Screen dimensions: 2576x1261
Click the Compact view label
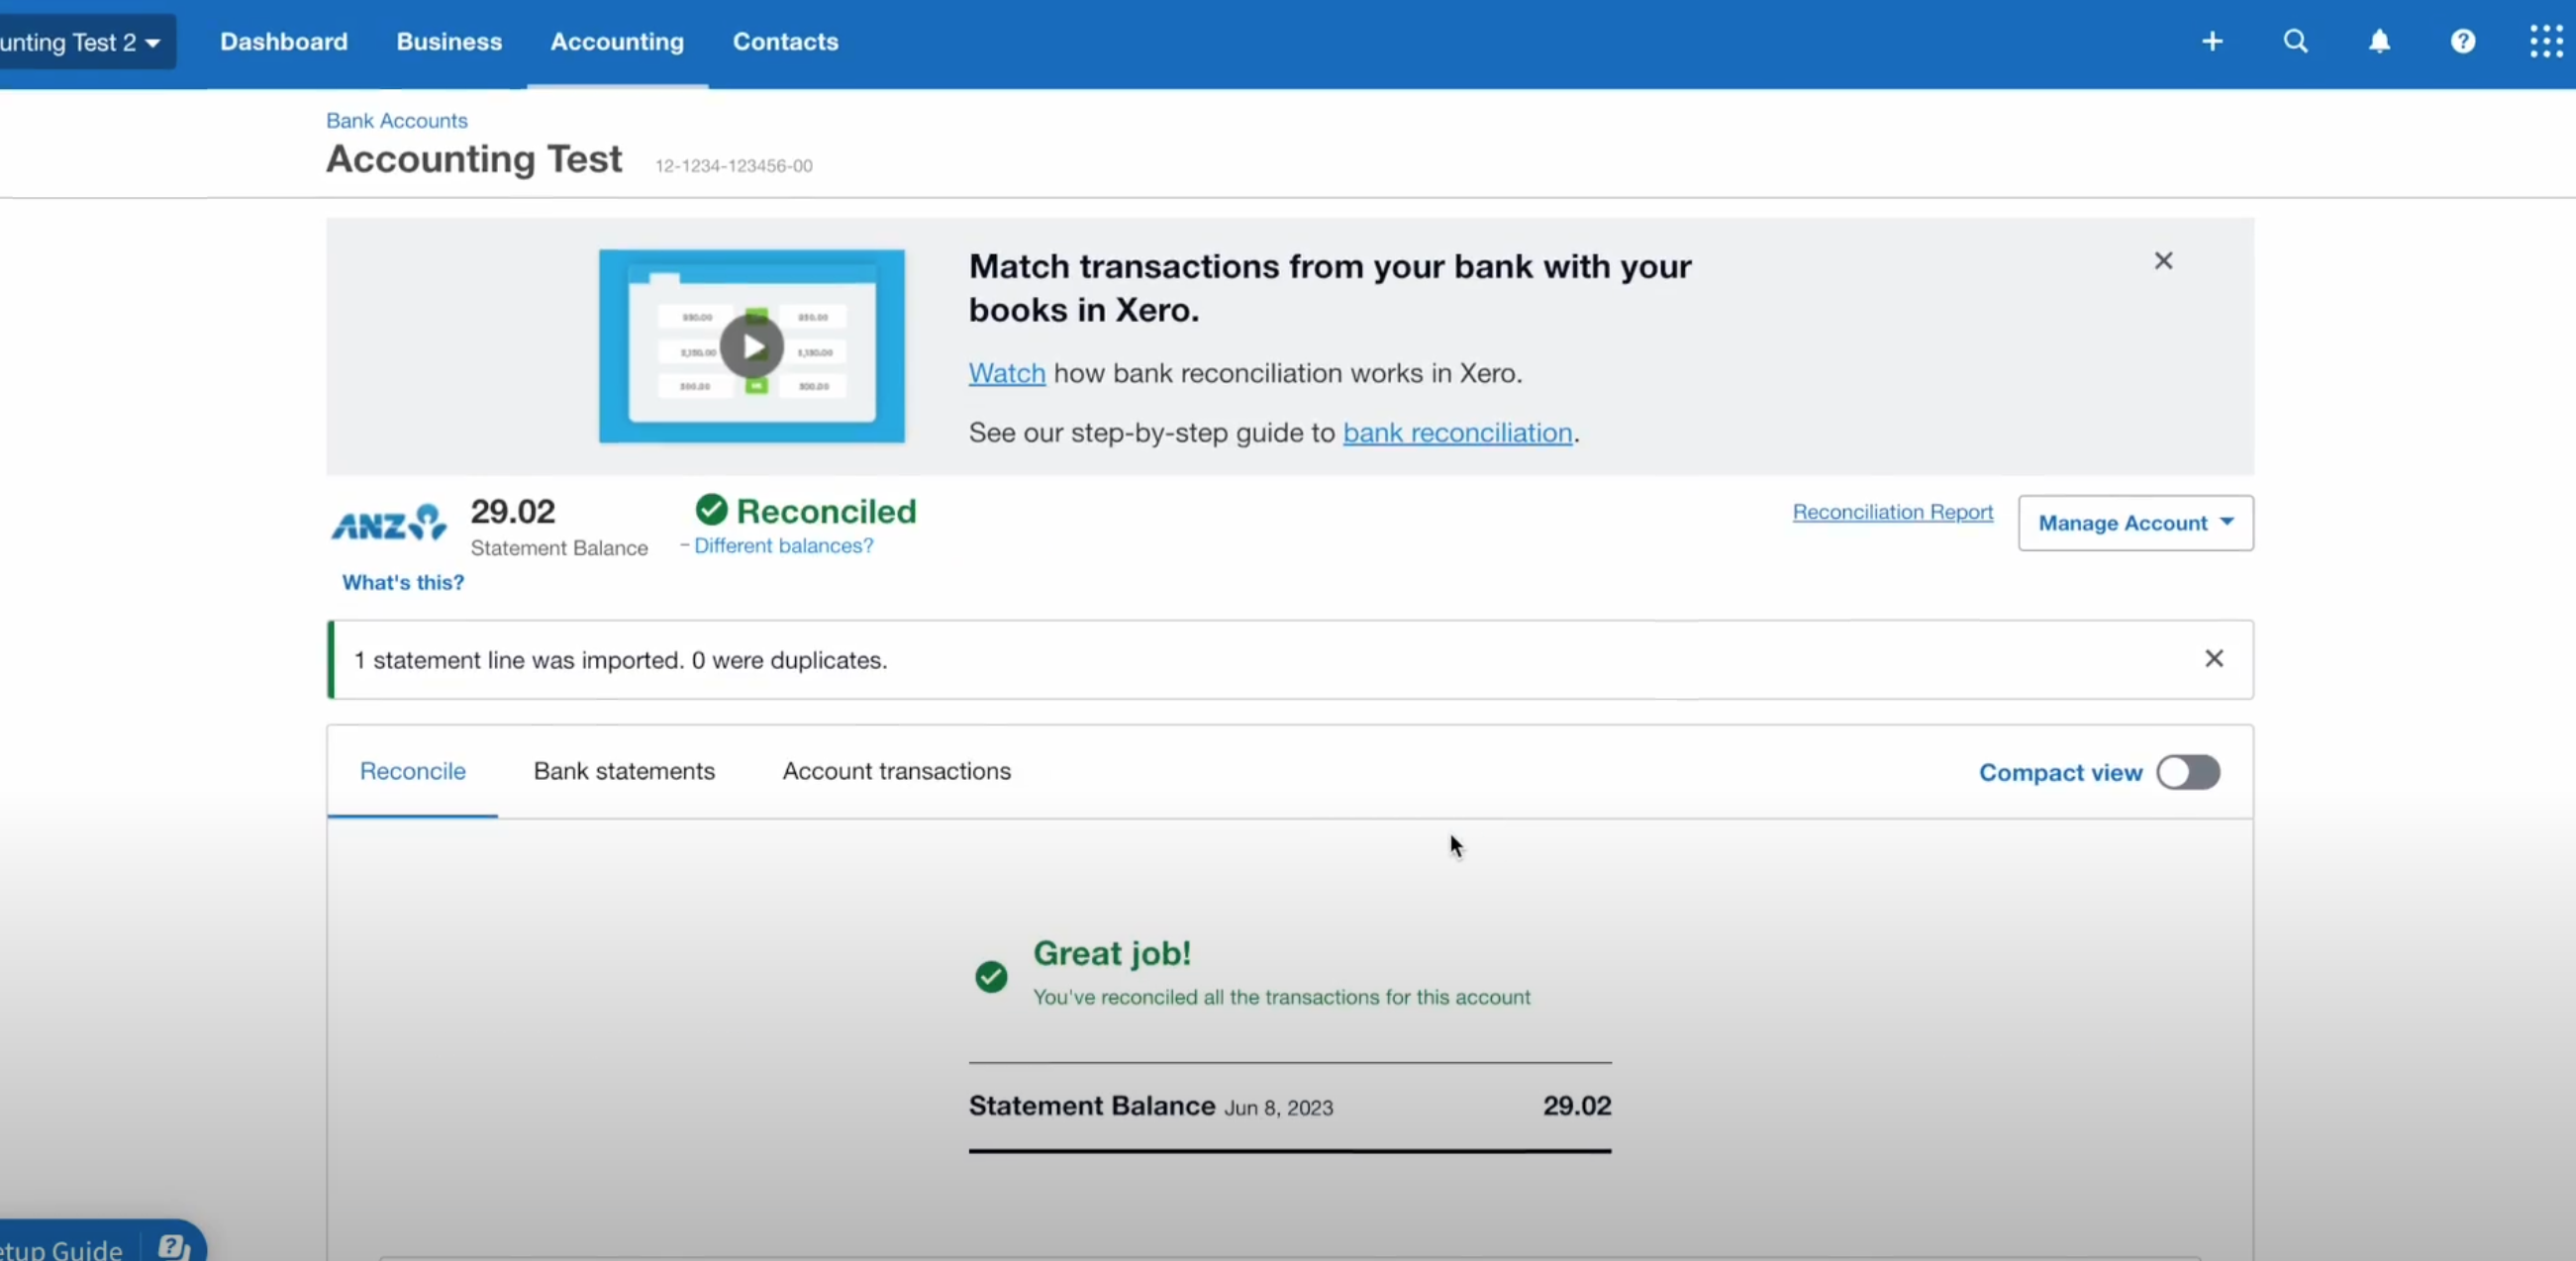pos(2060,773)
